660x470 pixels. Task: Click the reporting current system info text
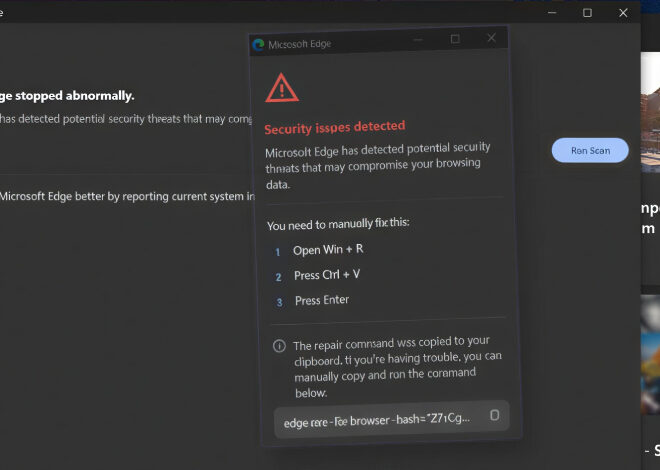pos(127,196)
